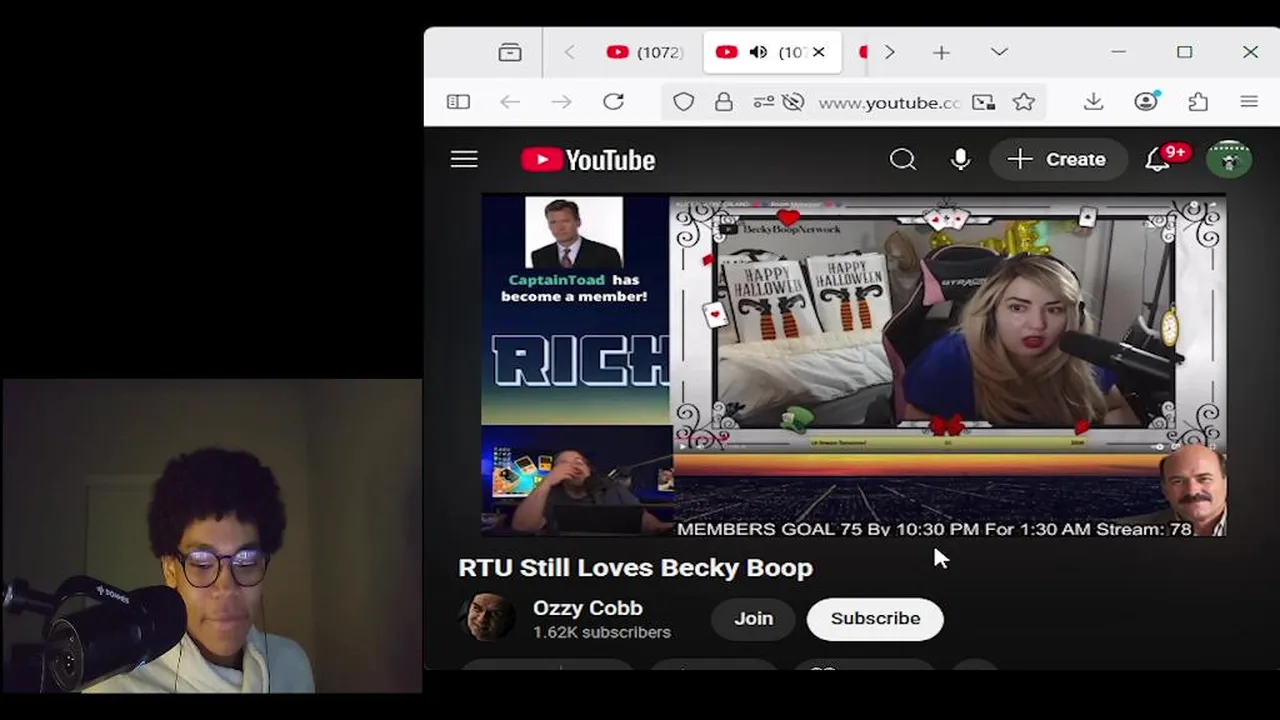
Task: Select the title 'RTU Still Loves Becky Boop'
Action: pyautogui.click(x=635, y=568)
